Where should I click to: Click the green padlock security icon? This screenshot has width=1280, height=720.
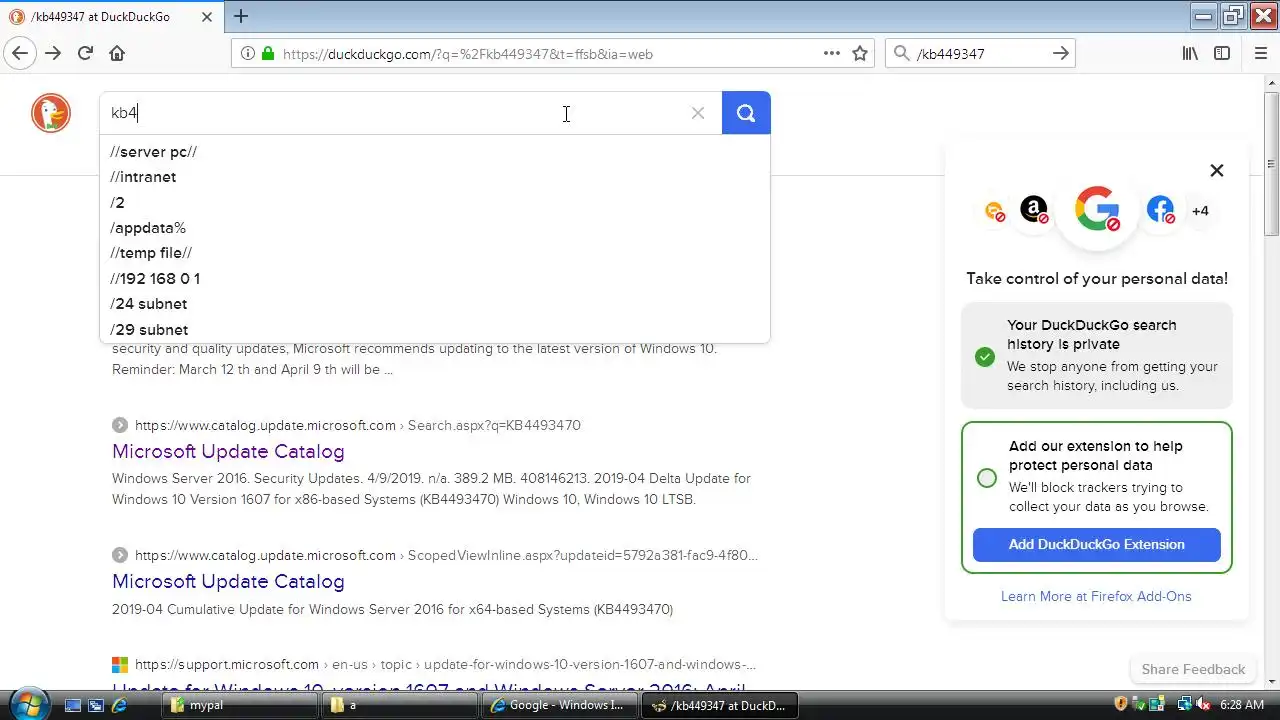[267, 54]
